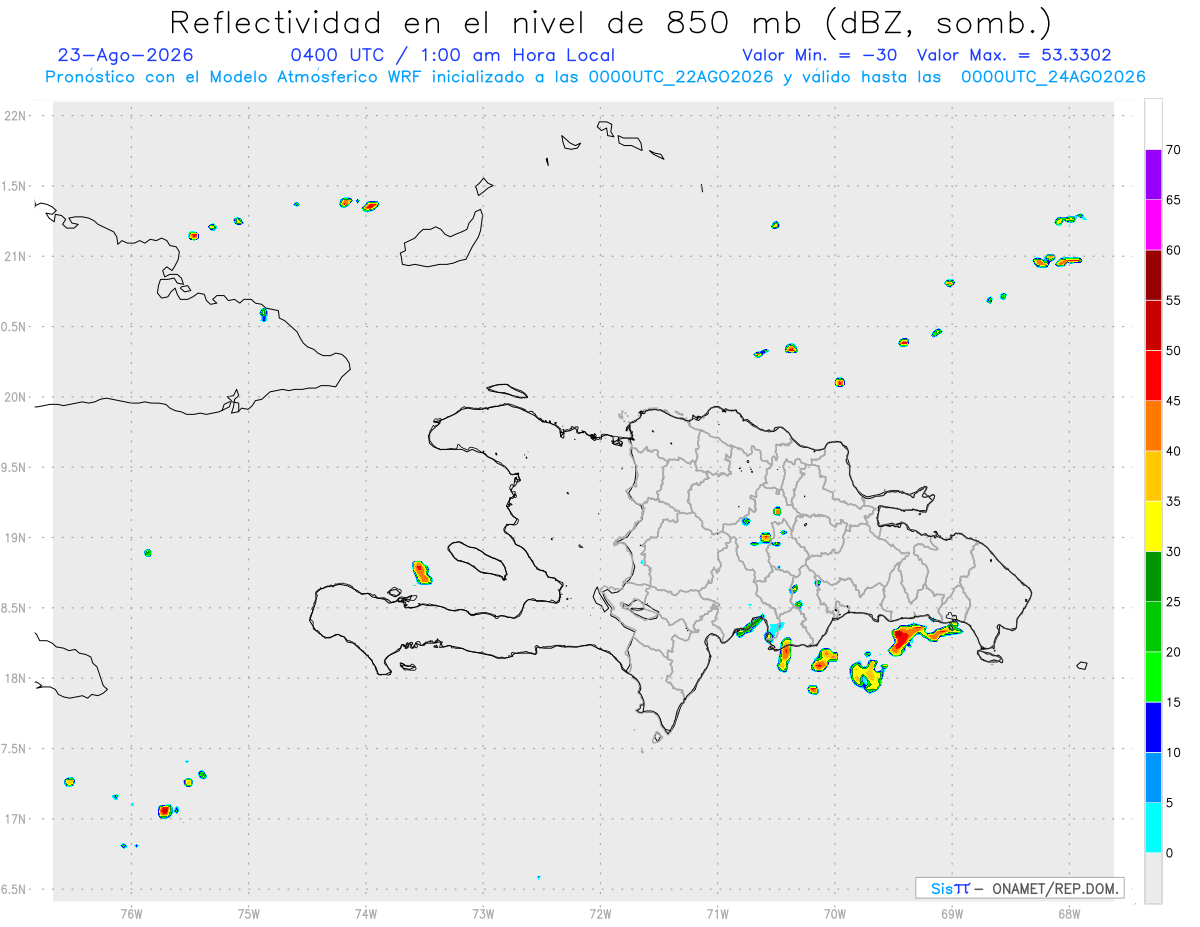Screen dimensions: 1200x927
Task: Click the 'Valor Max. = 53.3302' text
Action: [x=1014, y=55]
